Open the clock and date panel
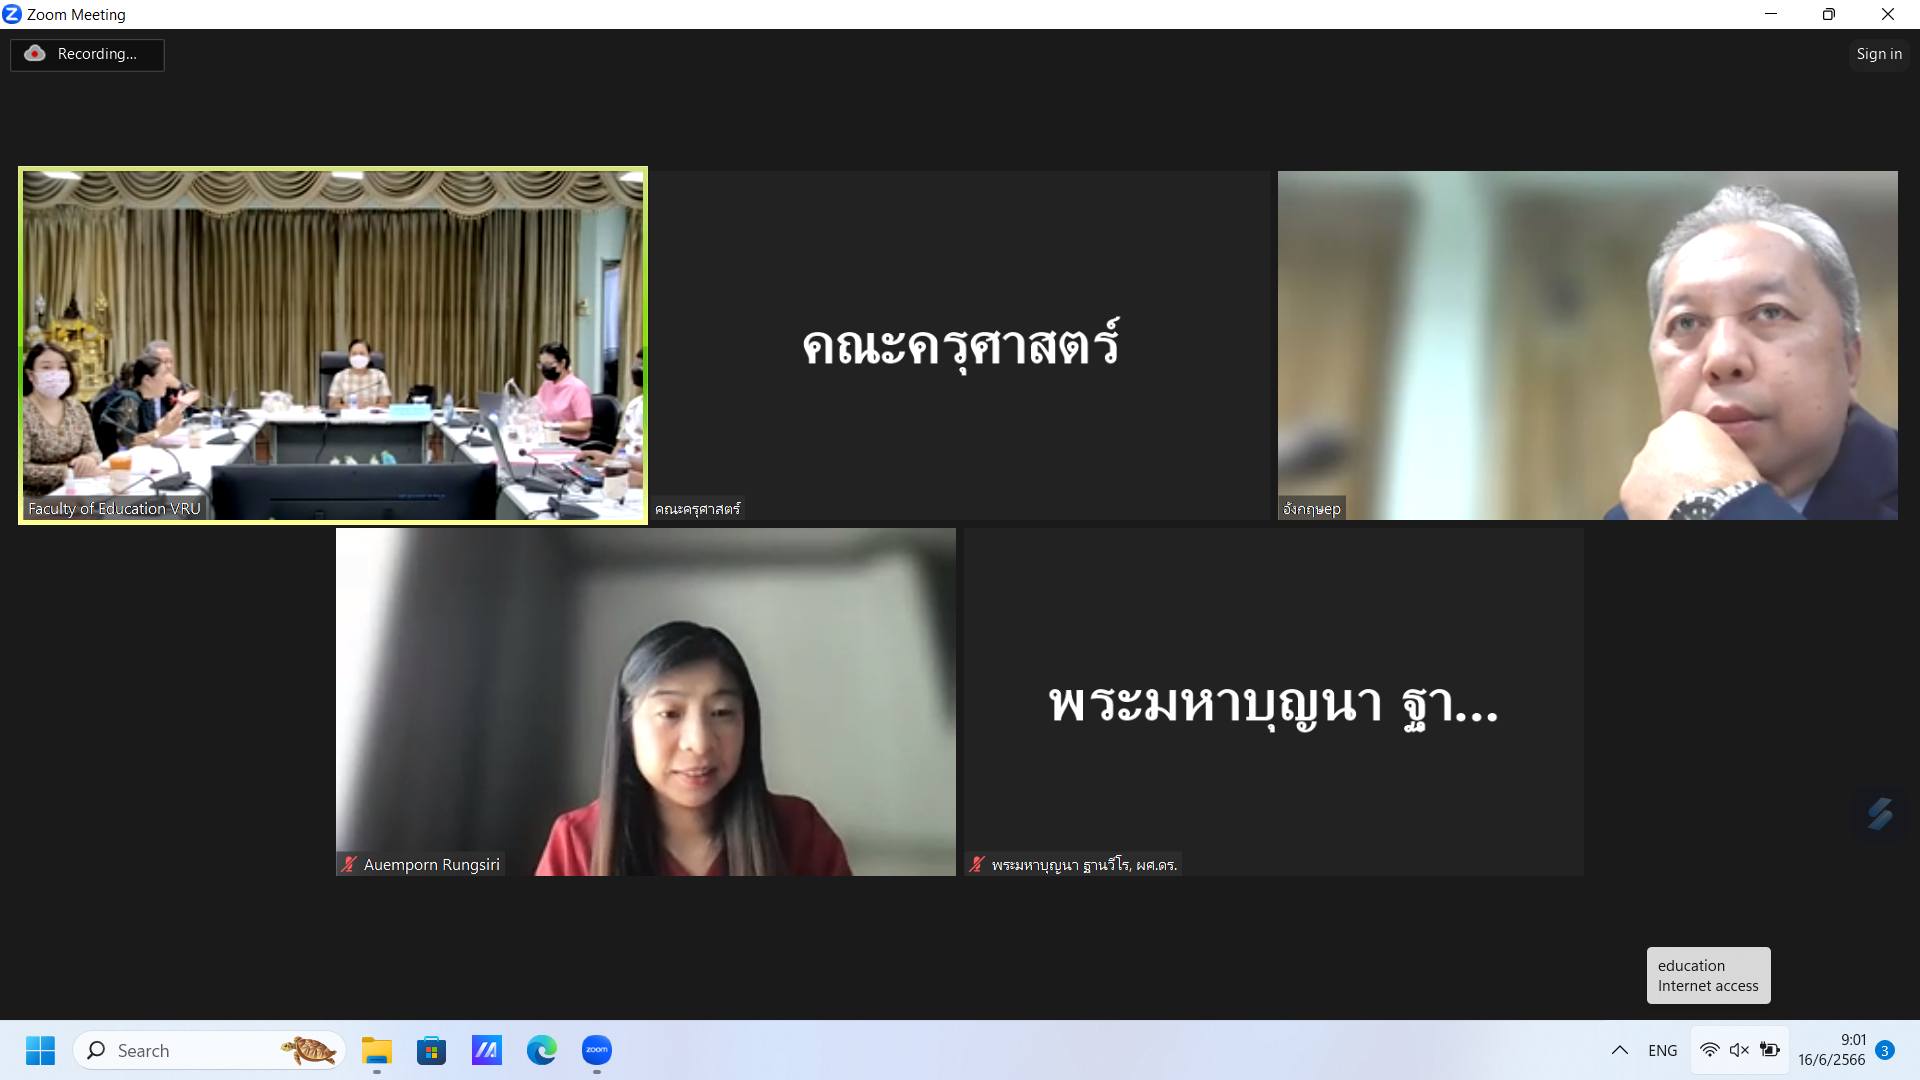 point(1831,1050)
